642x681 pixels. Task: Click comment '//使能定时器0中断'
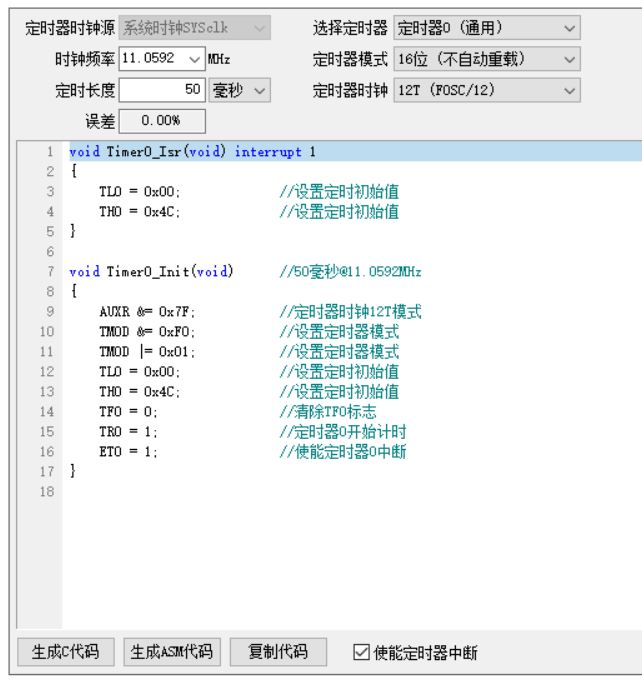tap(343, 451)
